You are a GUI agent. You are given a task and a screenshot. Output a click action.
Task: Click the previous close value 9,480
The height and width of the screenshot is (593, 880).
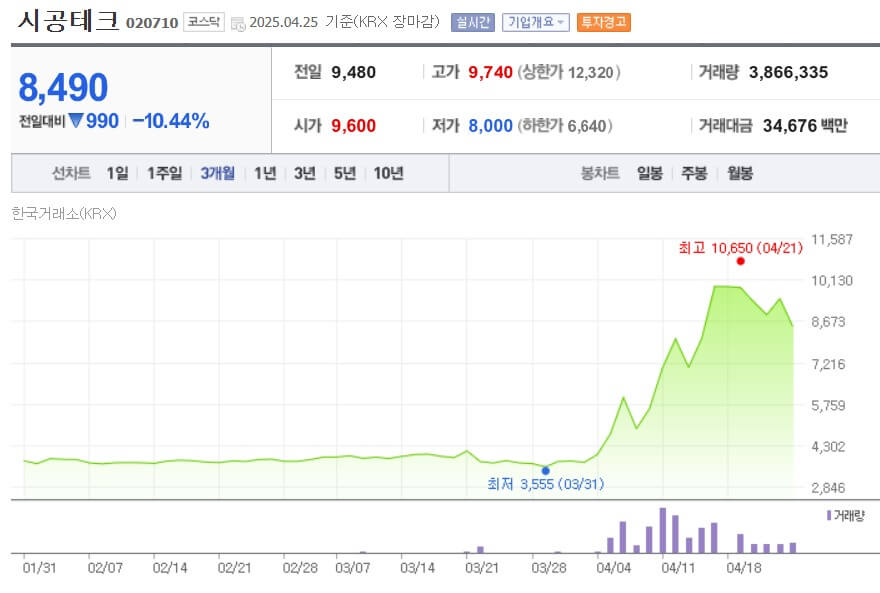(x=354, y=72)
